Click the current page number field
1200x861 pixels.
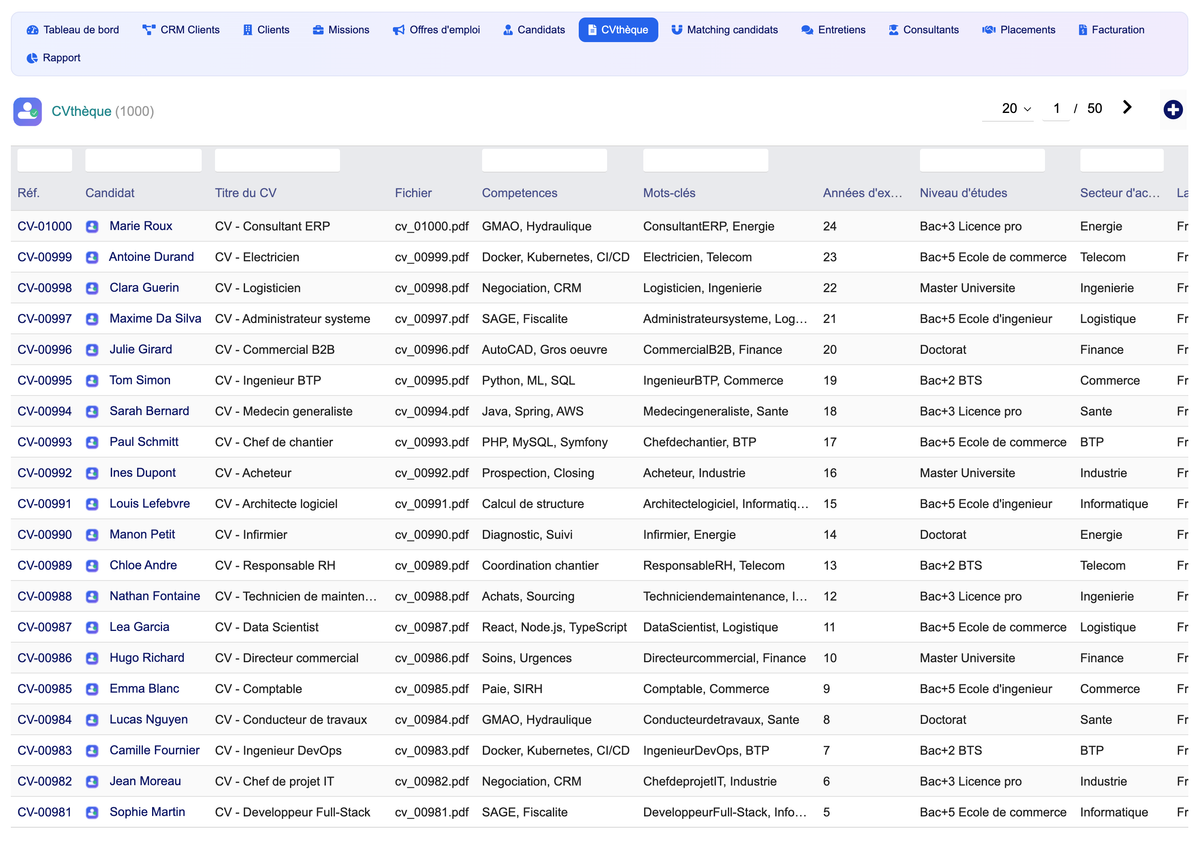(x=1056, y=108)
